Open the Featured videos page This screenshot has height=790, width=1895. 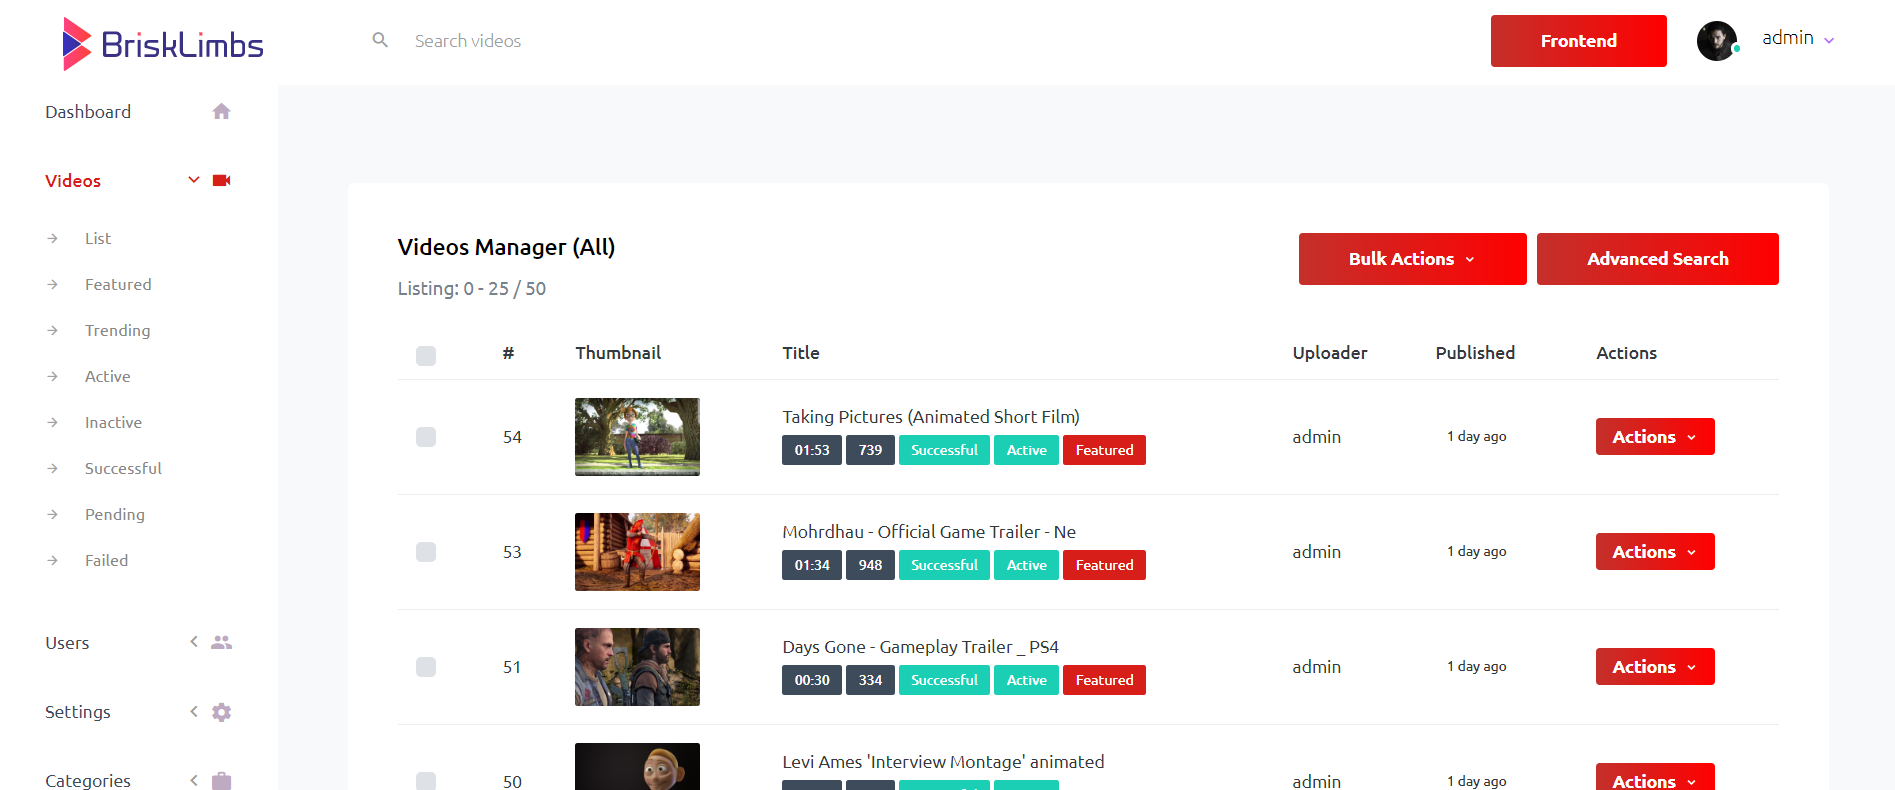tap(118, 284)
